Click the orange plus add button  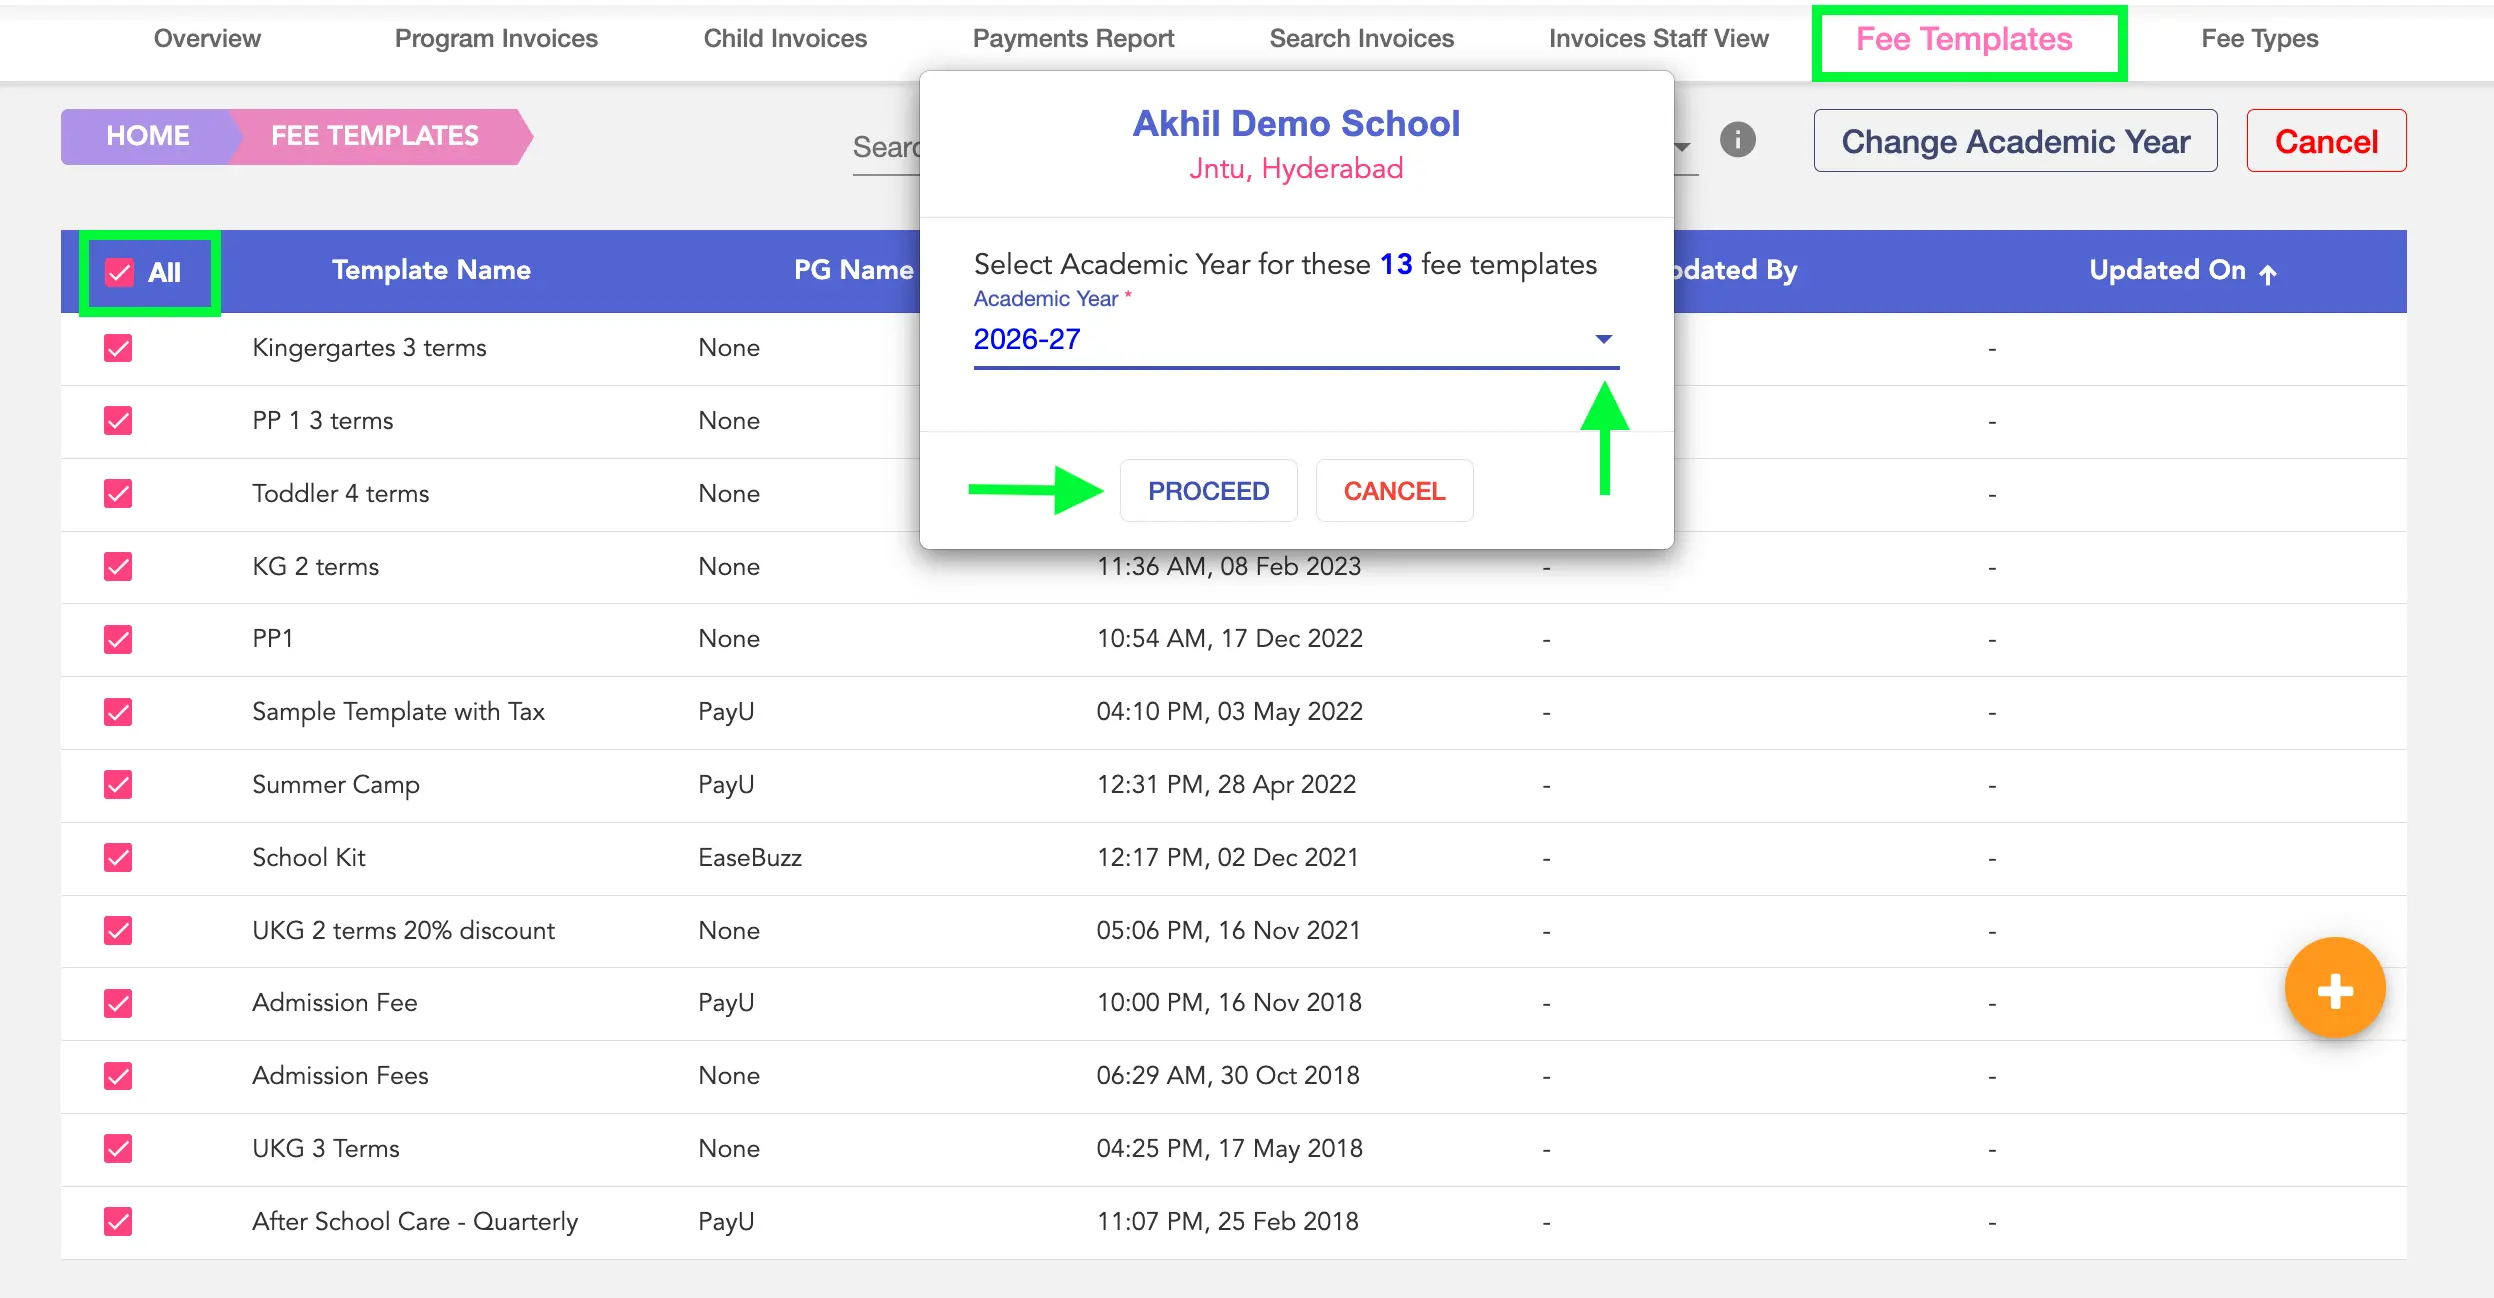point(2334,989)
